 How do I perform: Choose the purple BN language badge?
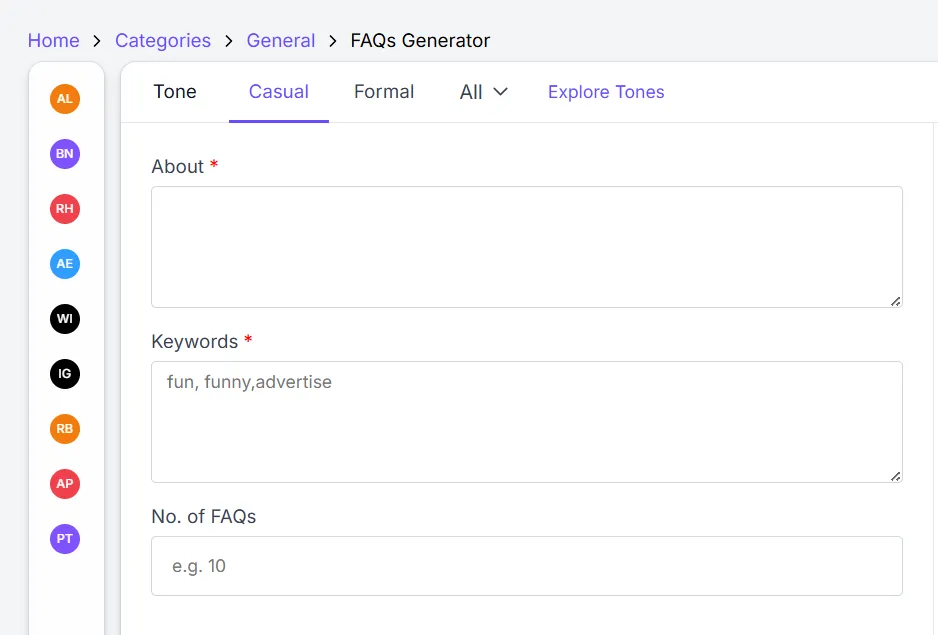click(x=65, y=154)
